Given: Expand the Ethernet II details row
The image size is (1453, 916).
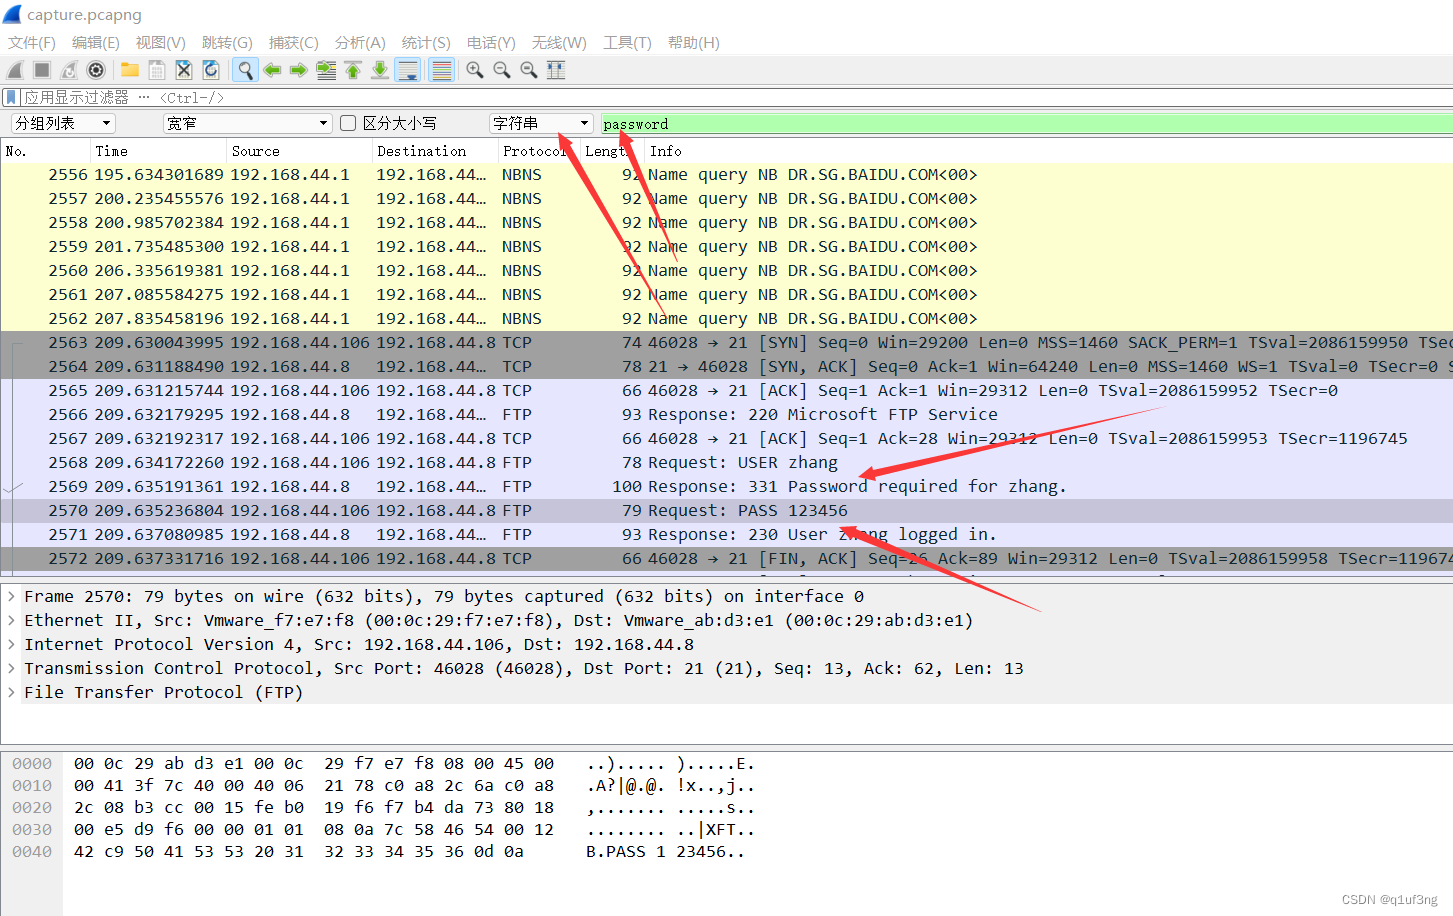Looking at the screenshot, I should coord(11,620).
